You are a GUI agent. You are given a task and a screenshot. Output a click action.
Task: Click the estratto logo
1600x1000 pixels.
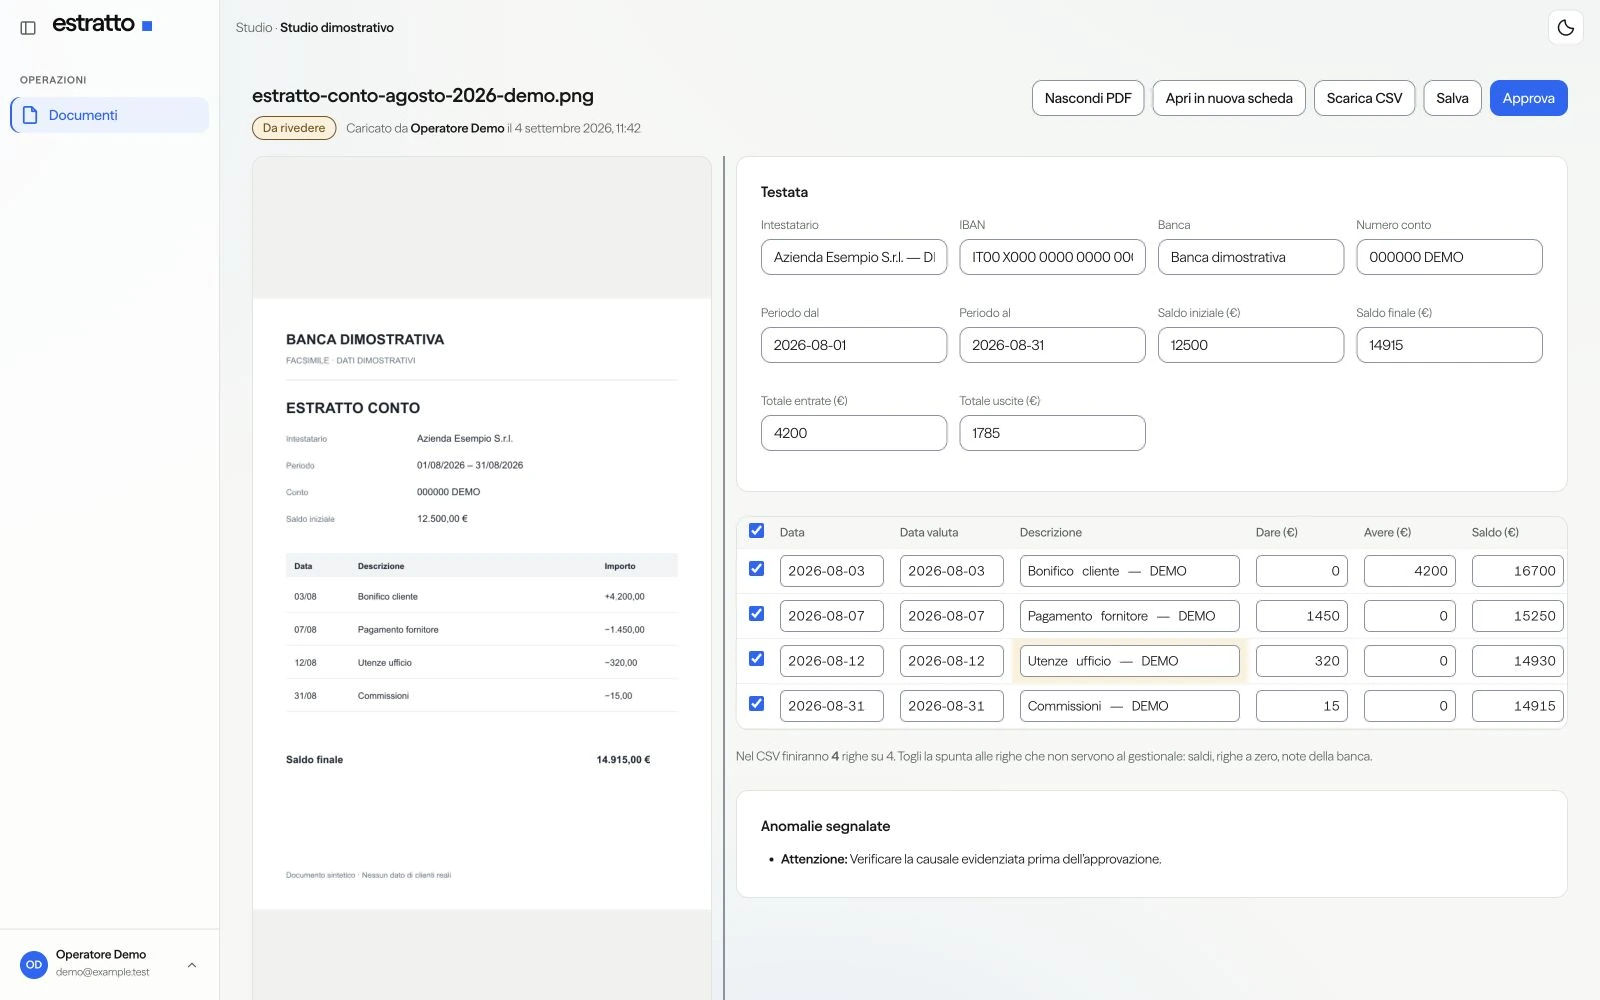point(102,24)
